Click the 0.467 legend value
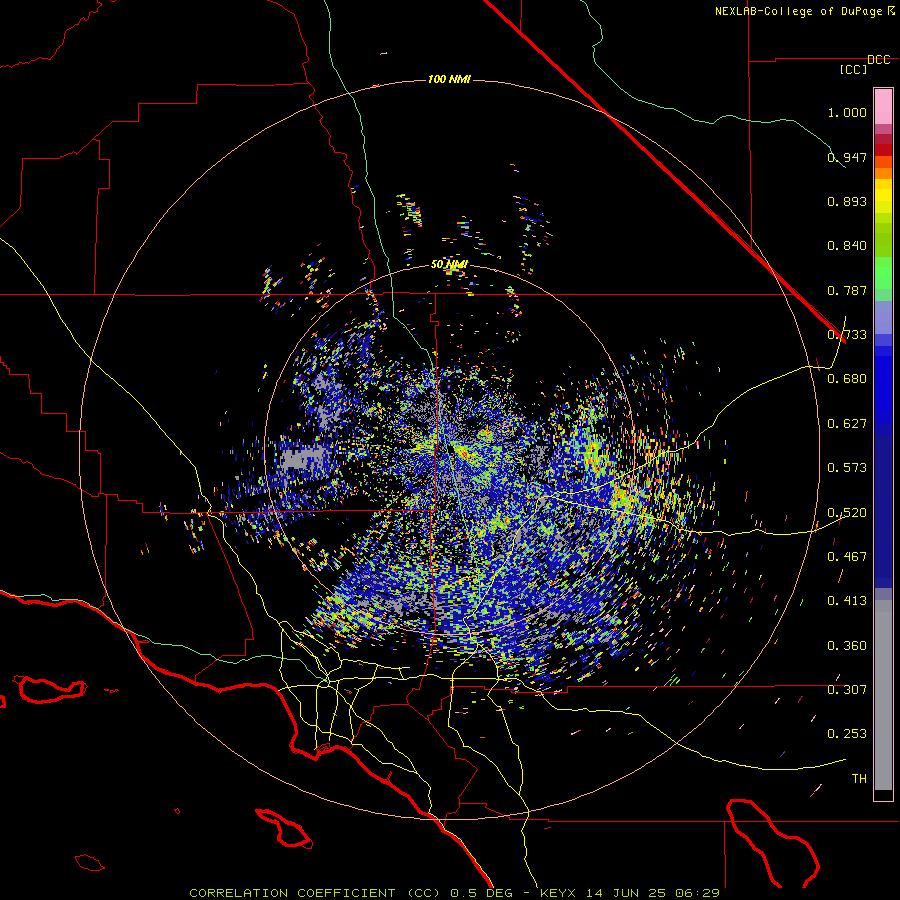The height and width of the screenshot is (900, 900). click(847, 557)
